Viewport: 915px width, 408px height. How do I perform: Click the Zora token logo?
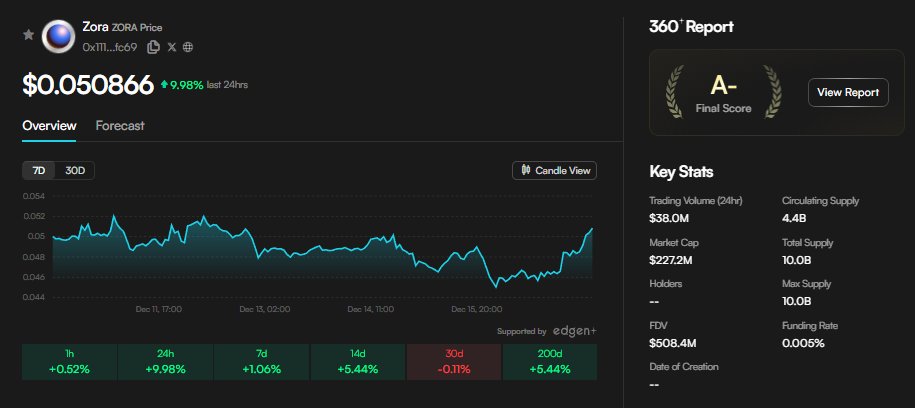(58, 36)
